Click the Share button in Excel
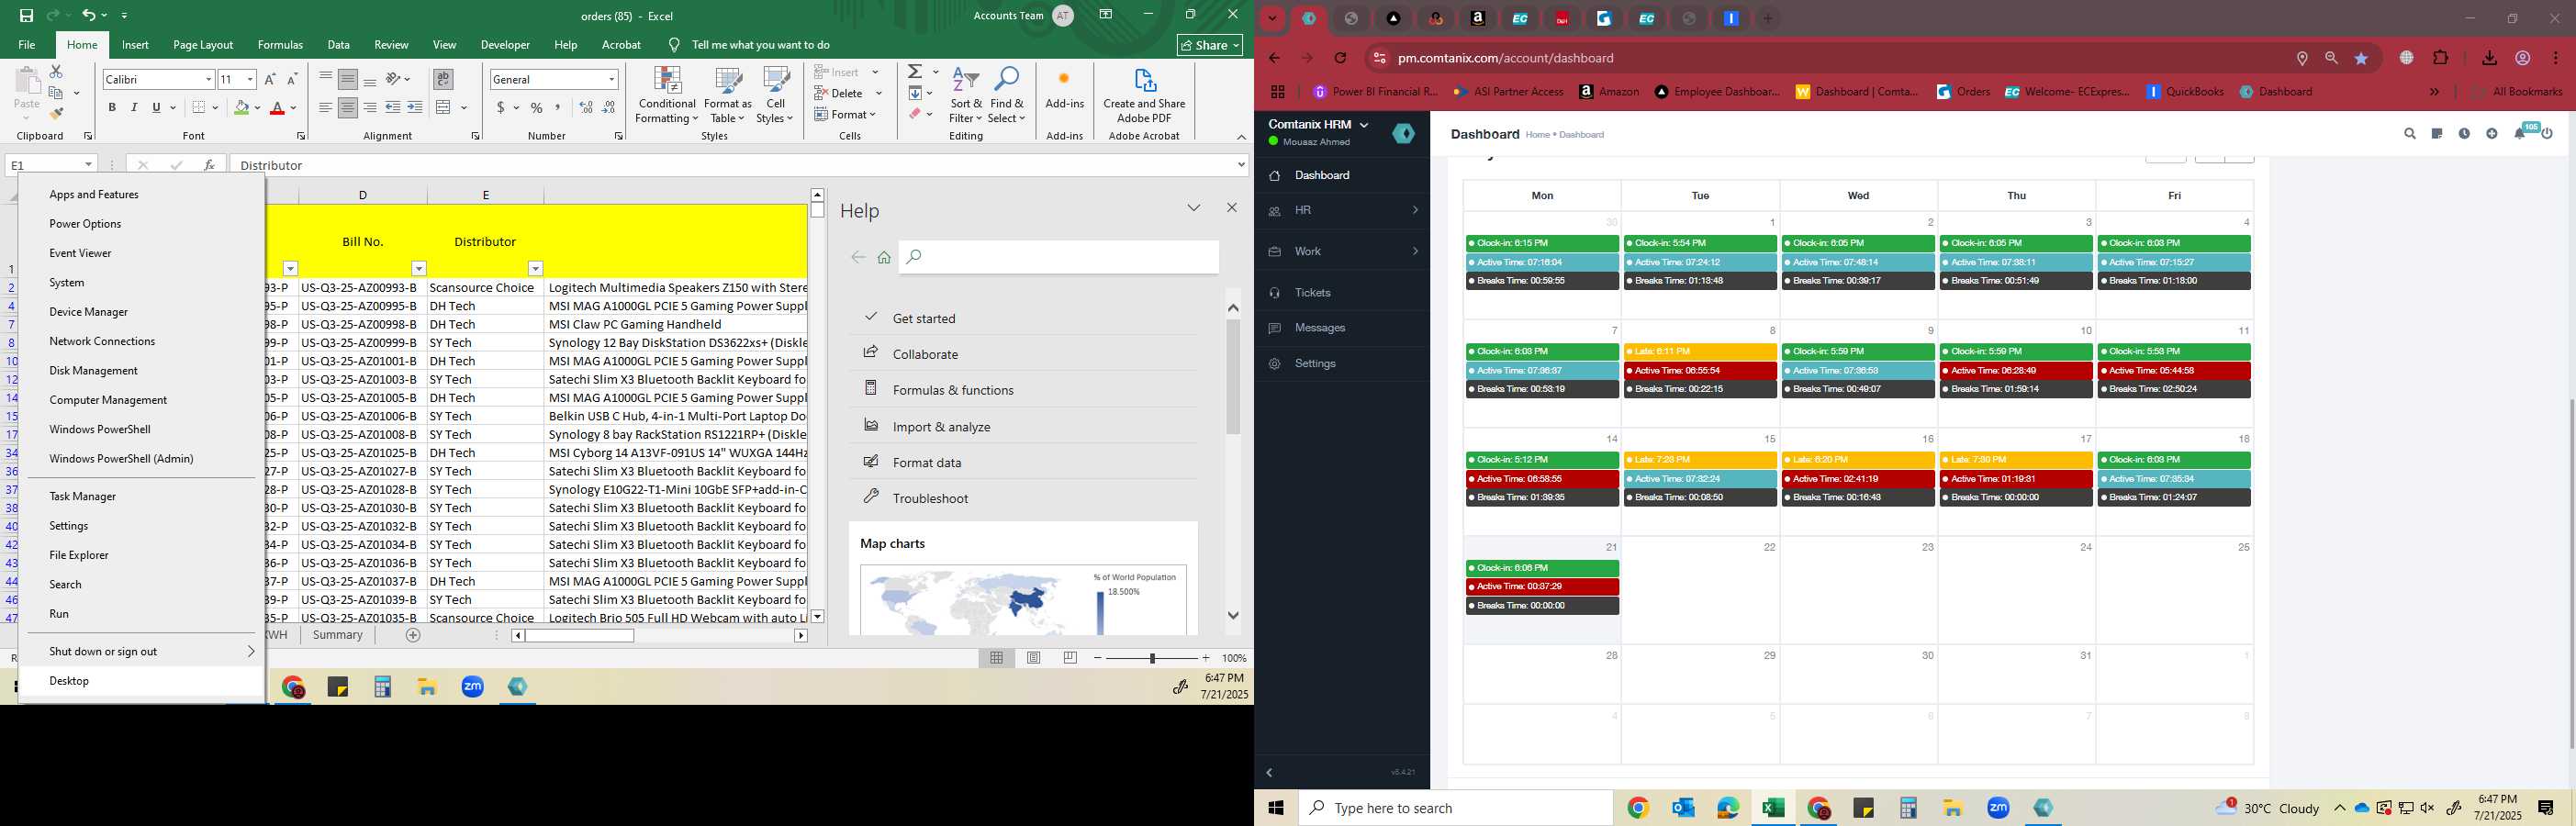 tap(1210, 45)
